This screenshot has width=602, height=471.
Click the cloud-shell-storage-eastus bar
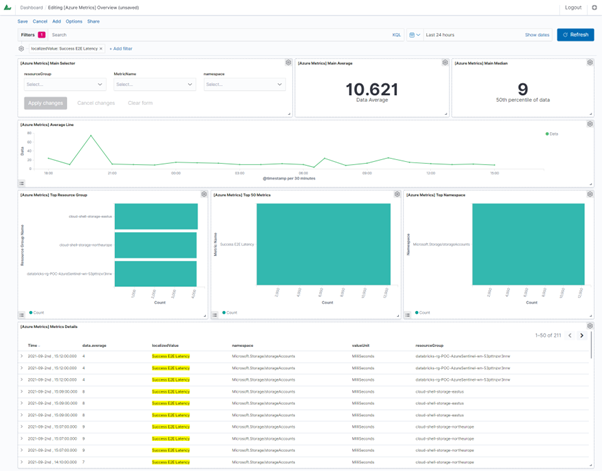click(x=156, y=216)
